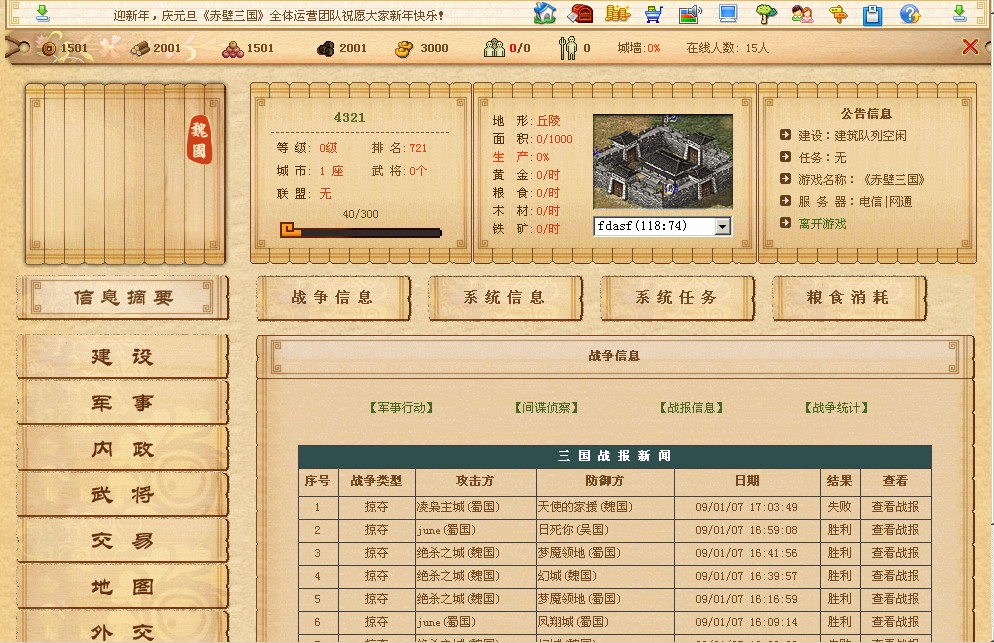Open the 粮食消耗 tab
994x643 pixels.
click(x=847, y=298)
